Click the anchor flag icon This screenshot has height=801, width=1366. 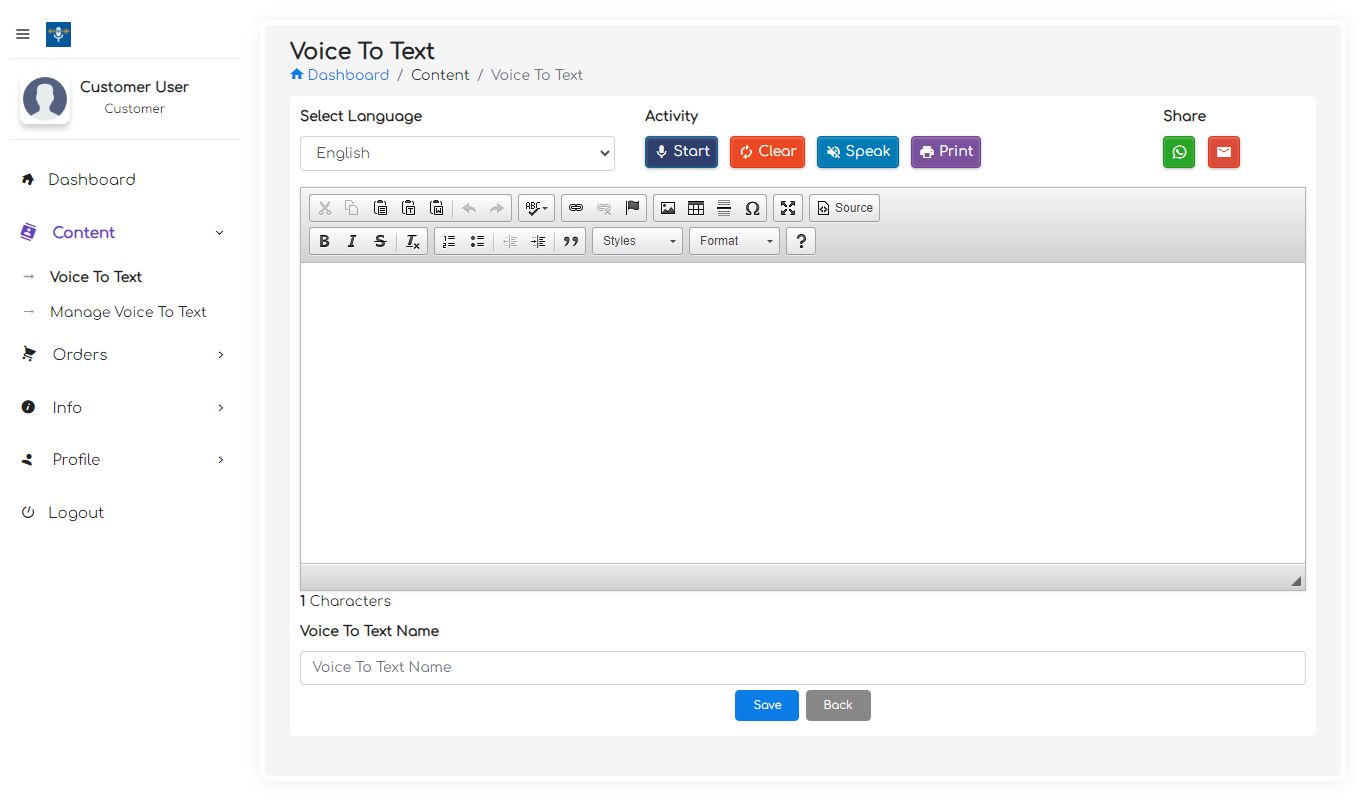click(x=632, y=208)
